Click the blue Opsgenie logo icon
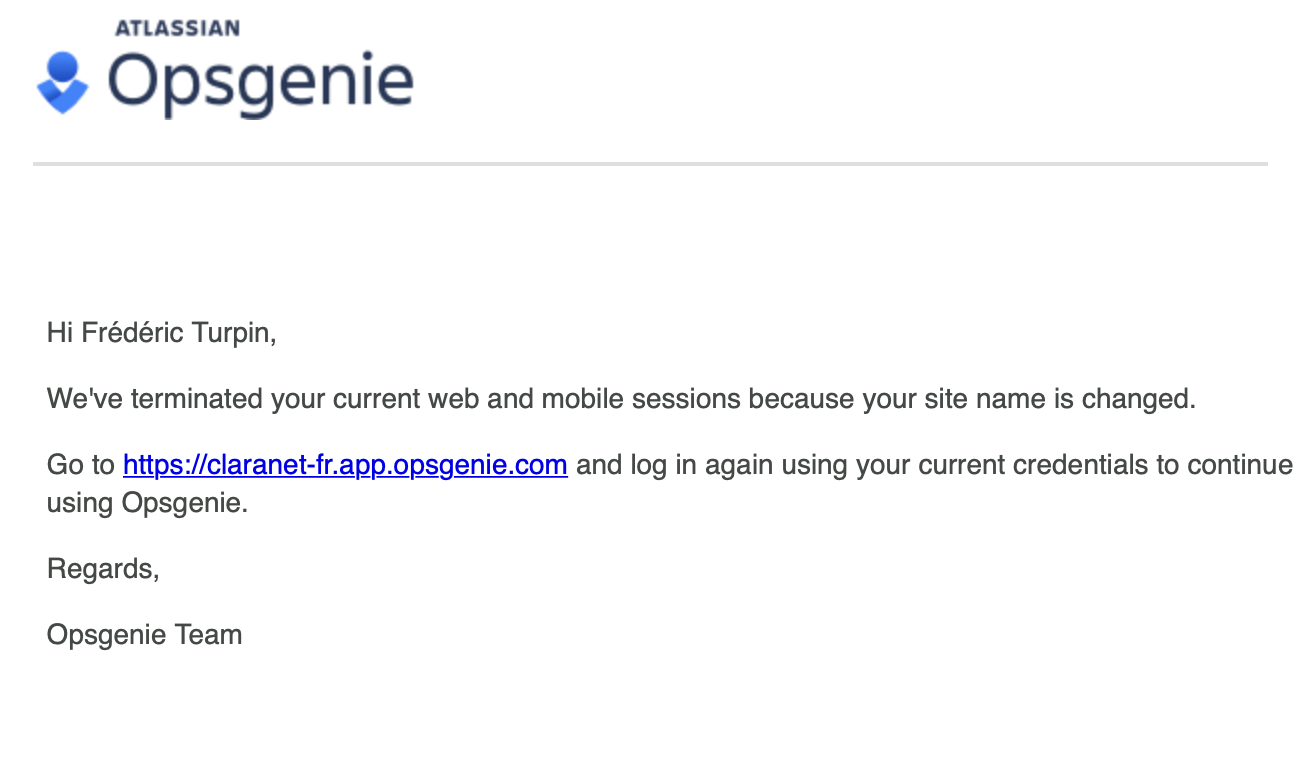Viewport: 1310px width, 758px height. pos(62,83)
